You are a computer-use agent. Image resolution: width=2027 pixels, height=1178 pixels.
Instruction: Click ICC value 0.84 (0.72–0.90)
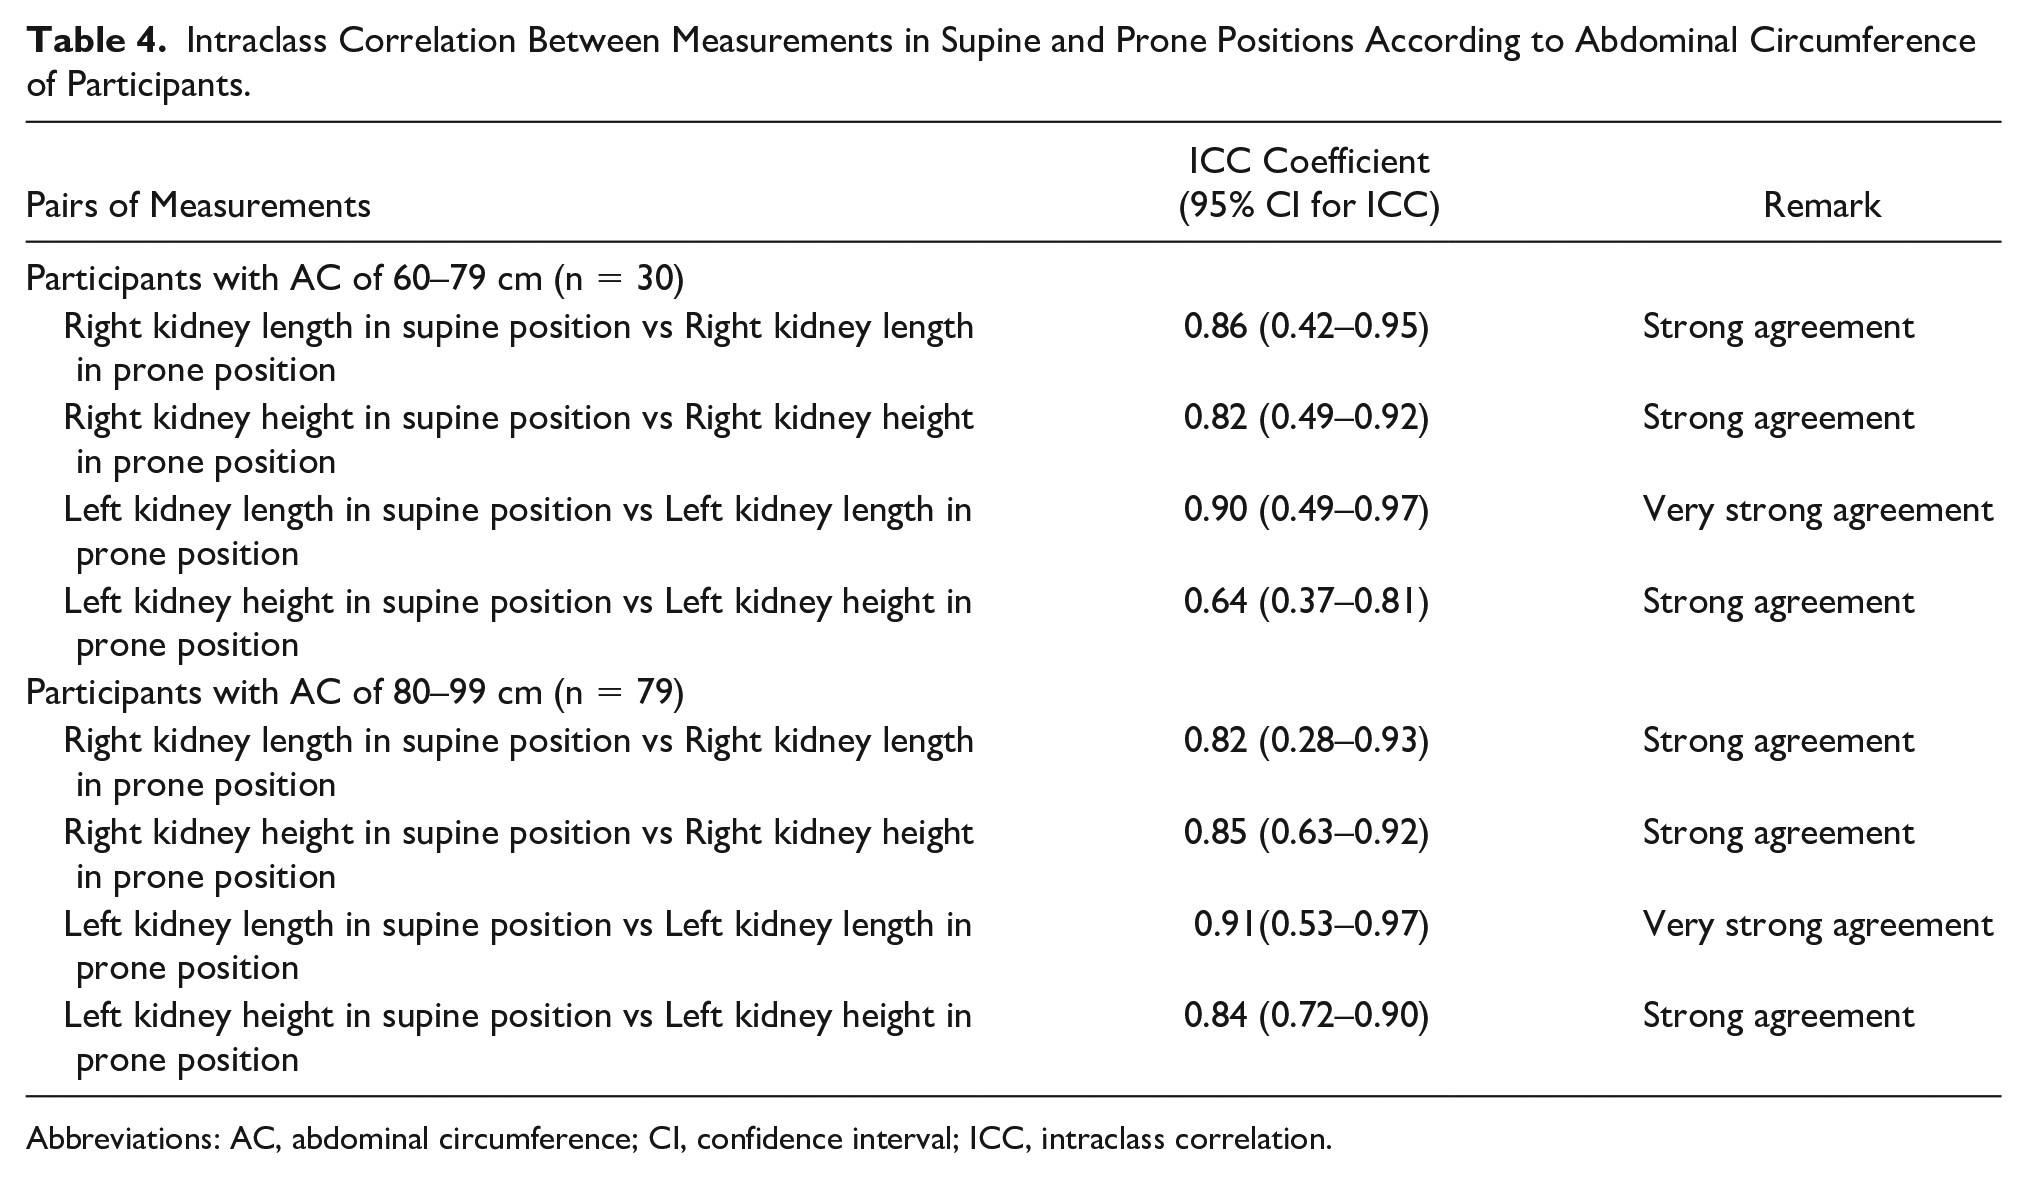point(1306,1017)
